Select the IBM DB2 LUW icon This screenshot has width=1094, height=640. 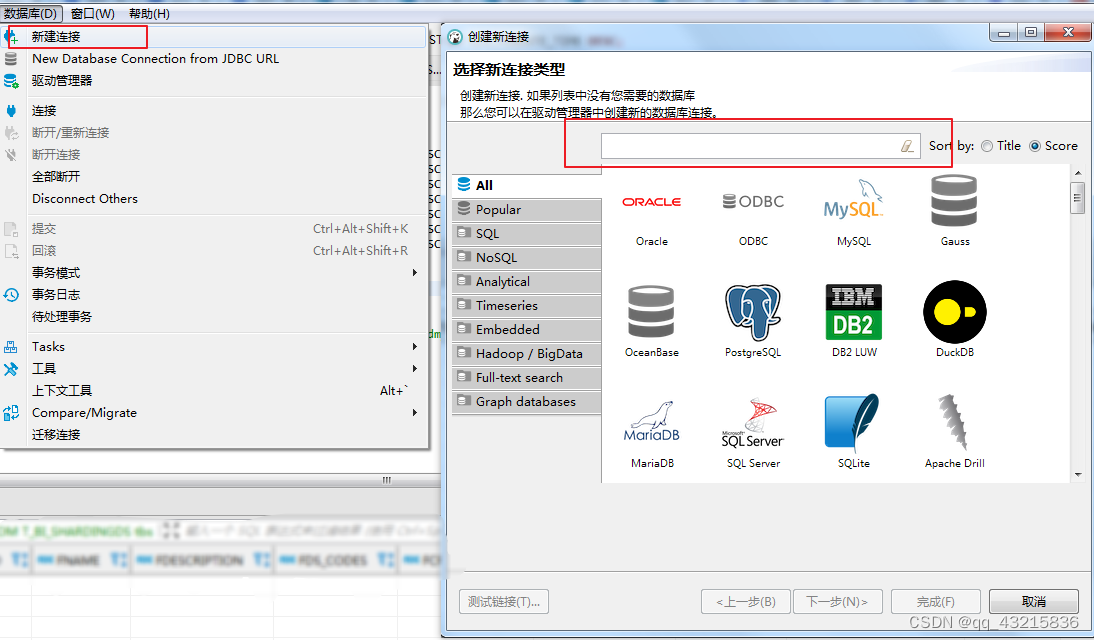click(x=853, y=312)
